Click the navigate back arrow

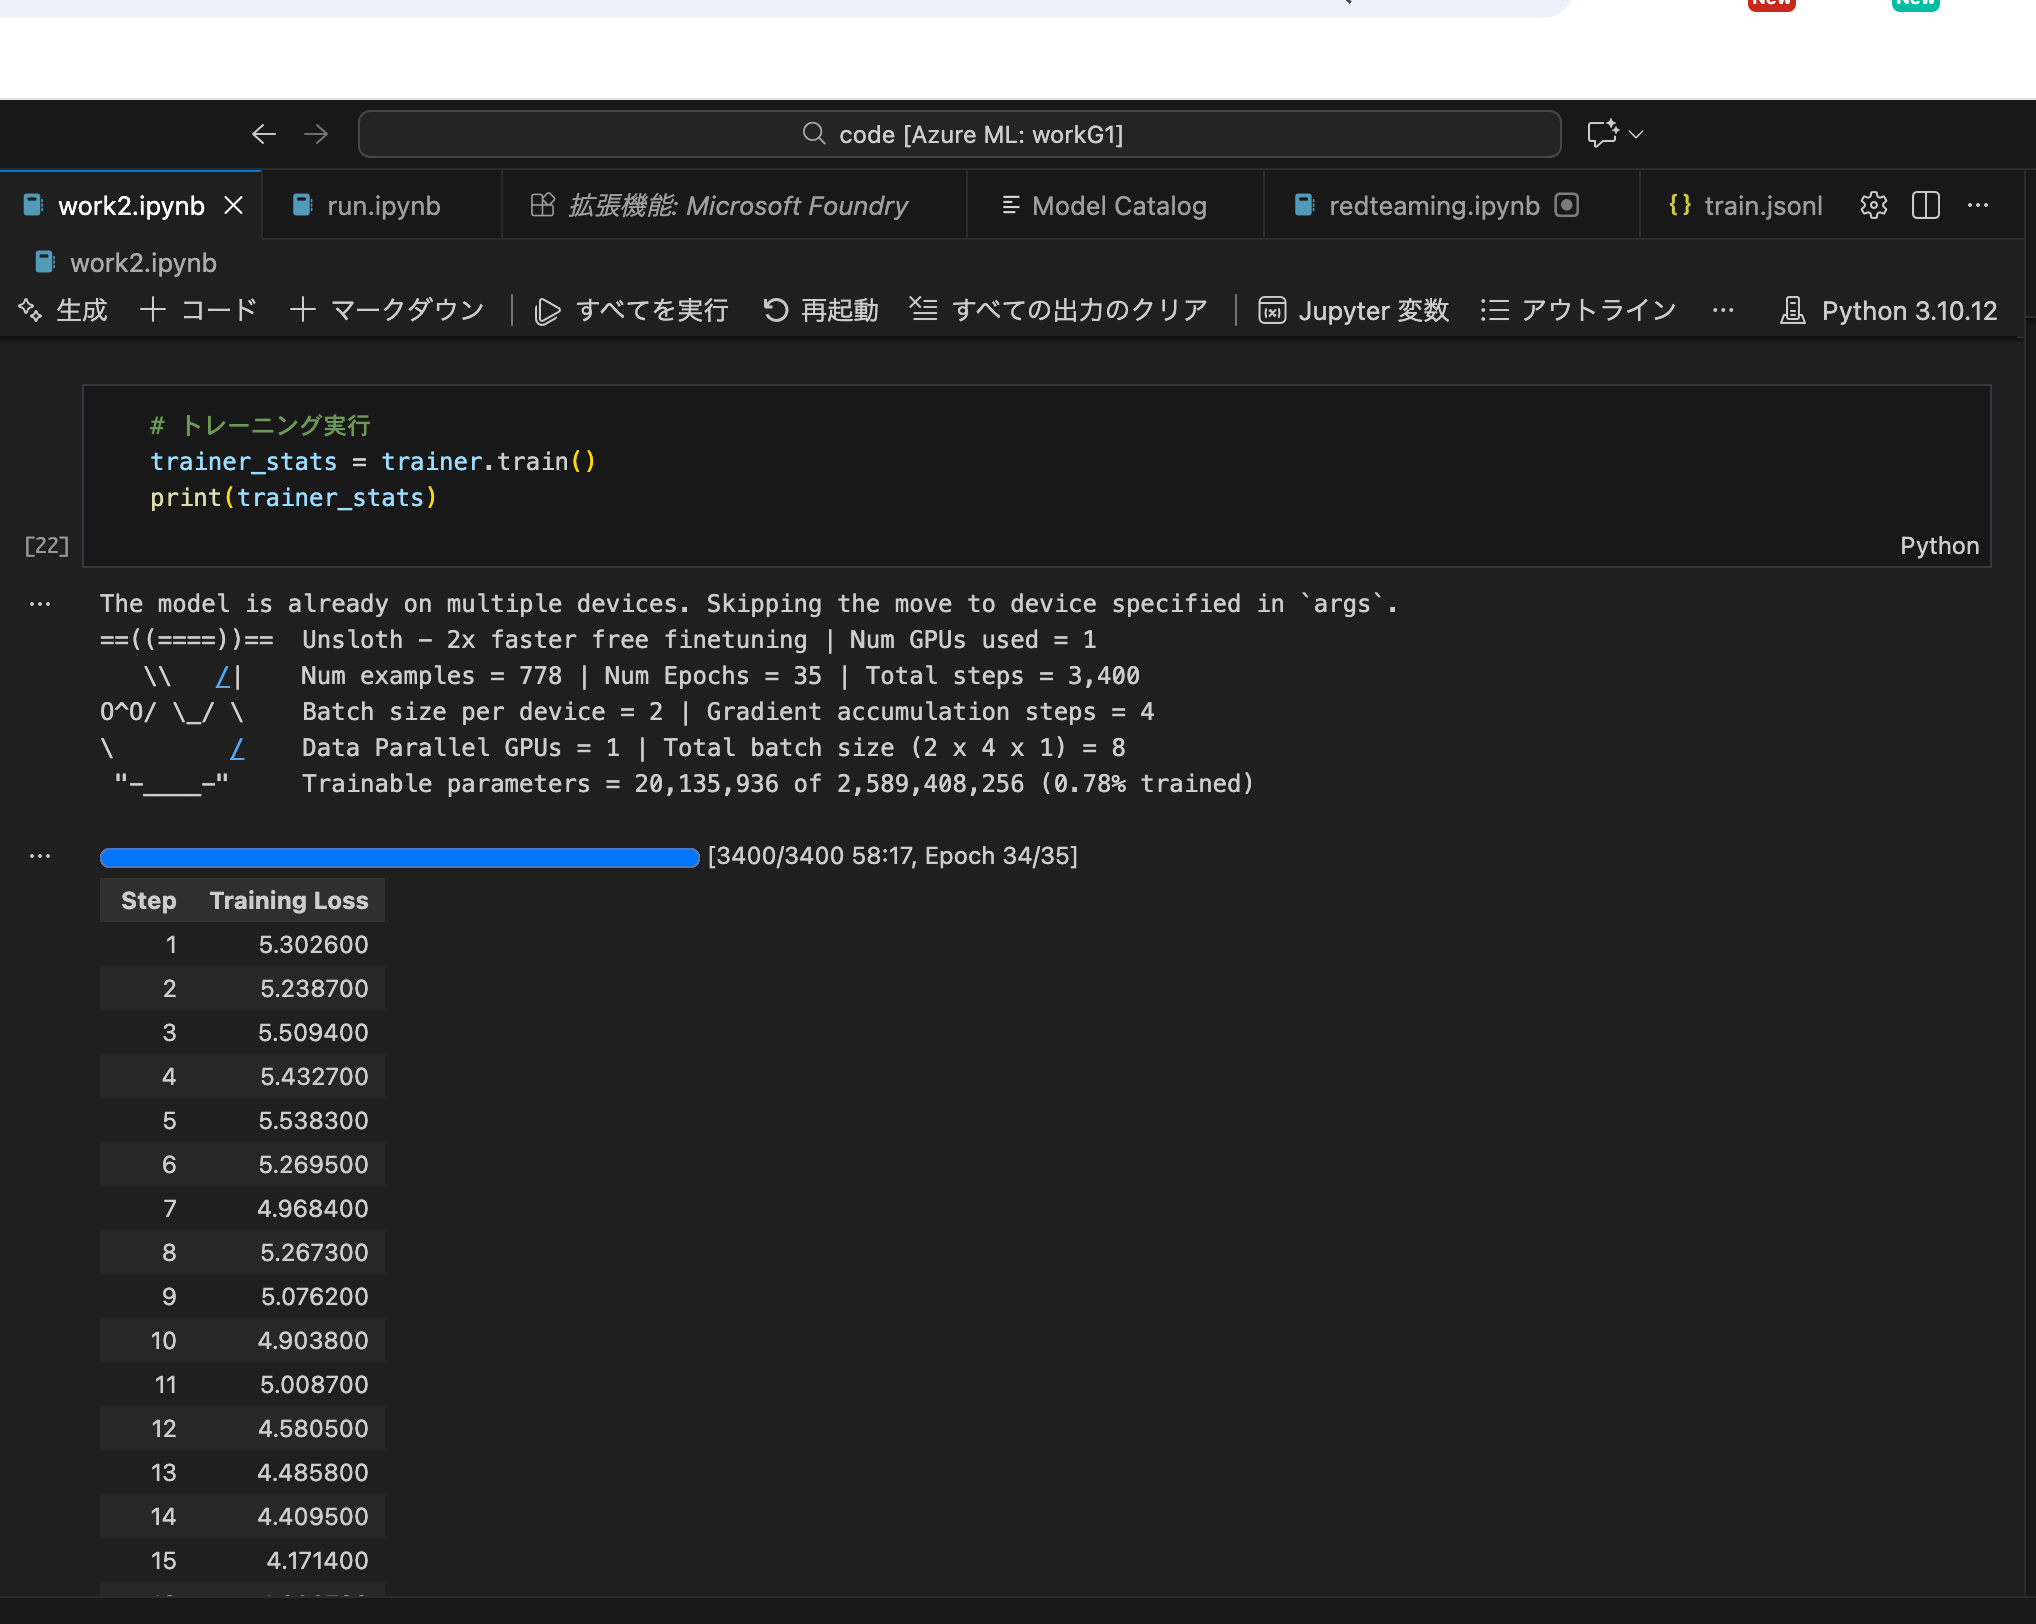tap(263, 134)
